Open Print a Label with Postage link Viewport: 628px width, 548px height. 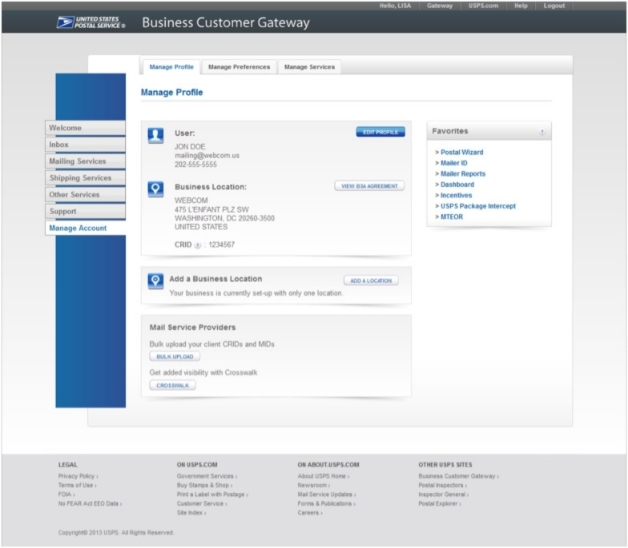212,495
